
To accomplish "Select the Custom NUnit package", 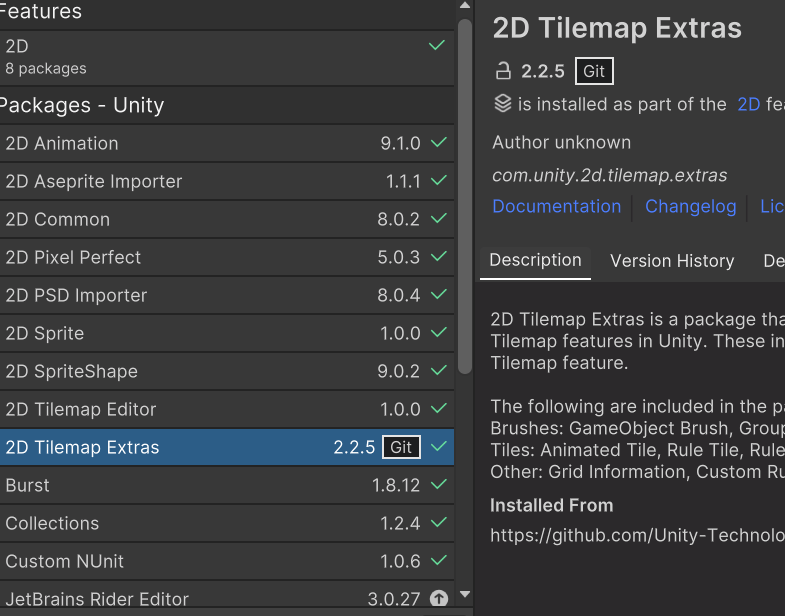I will (227, 561).
